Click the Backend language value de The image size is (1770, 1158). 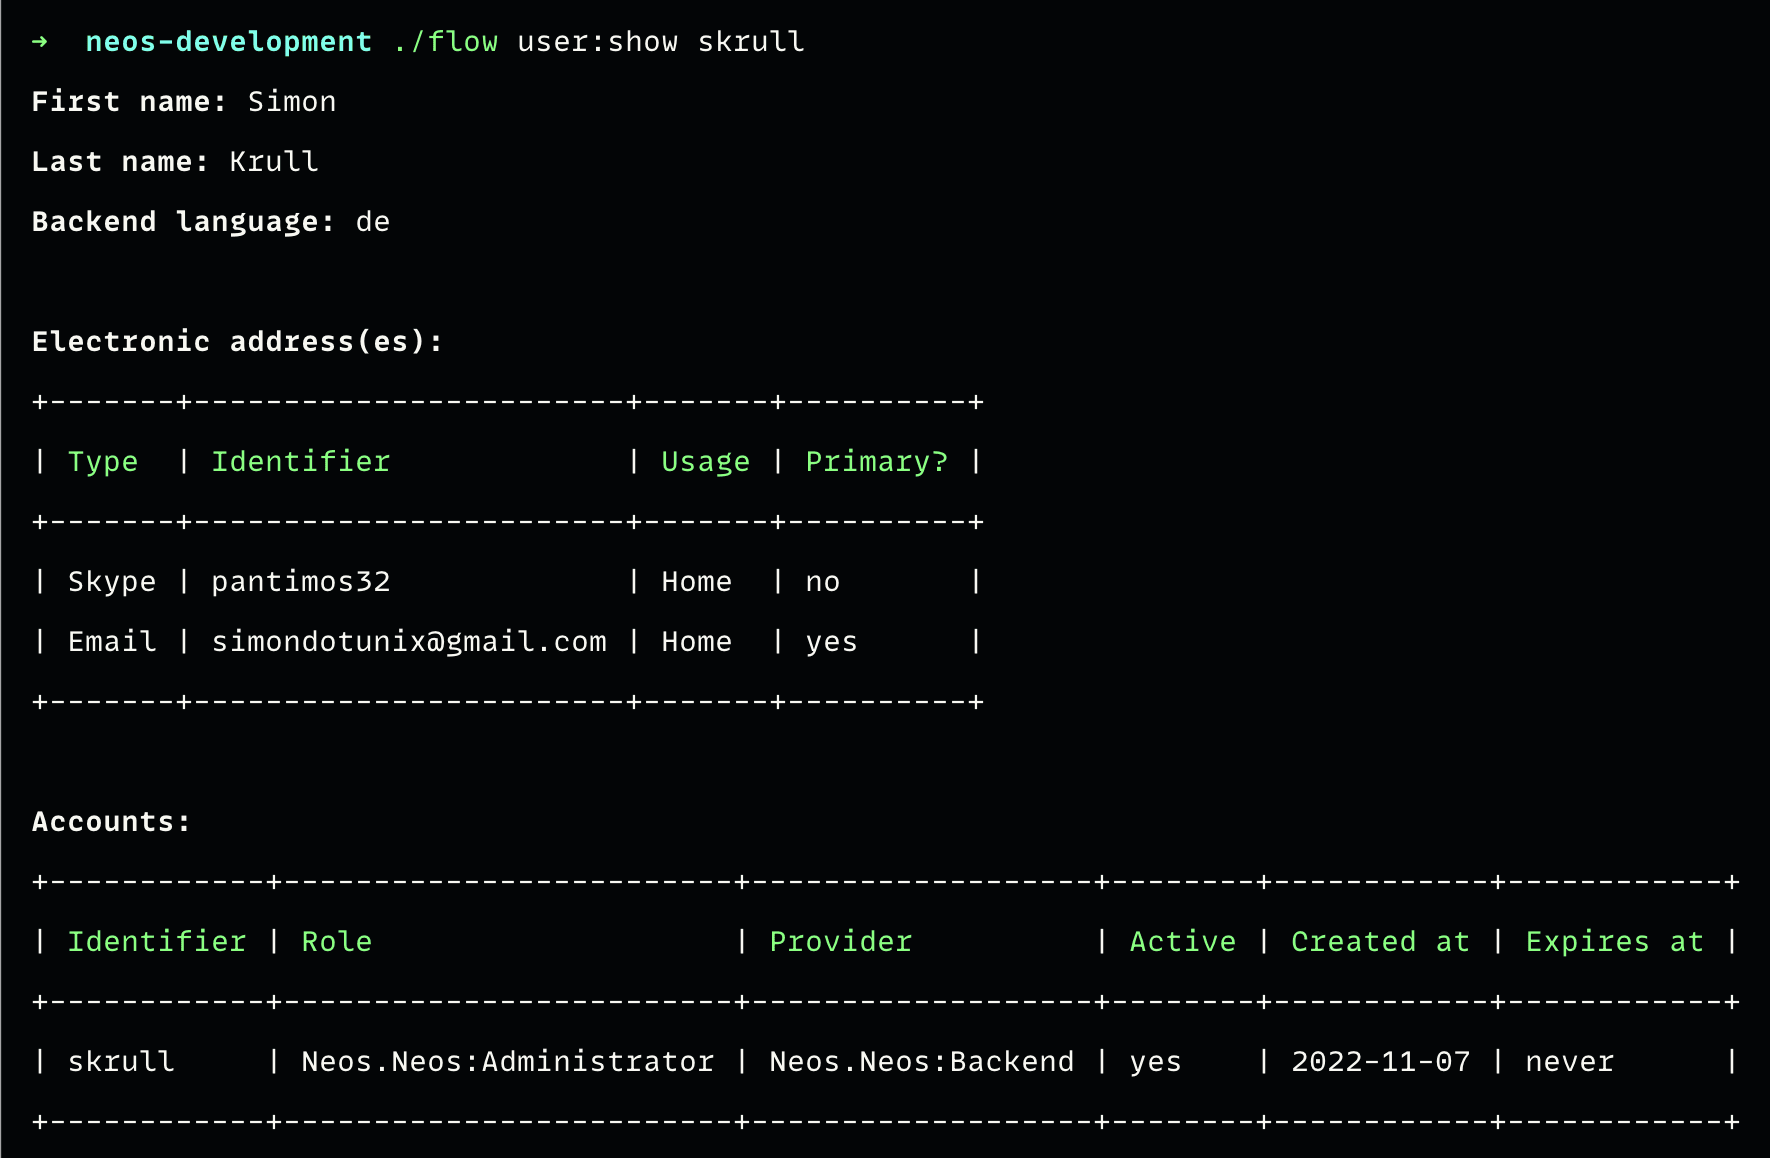click(x=372, y=222)
